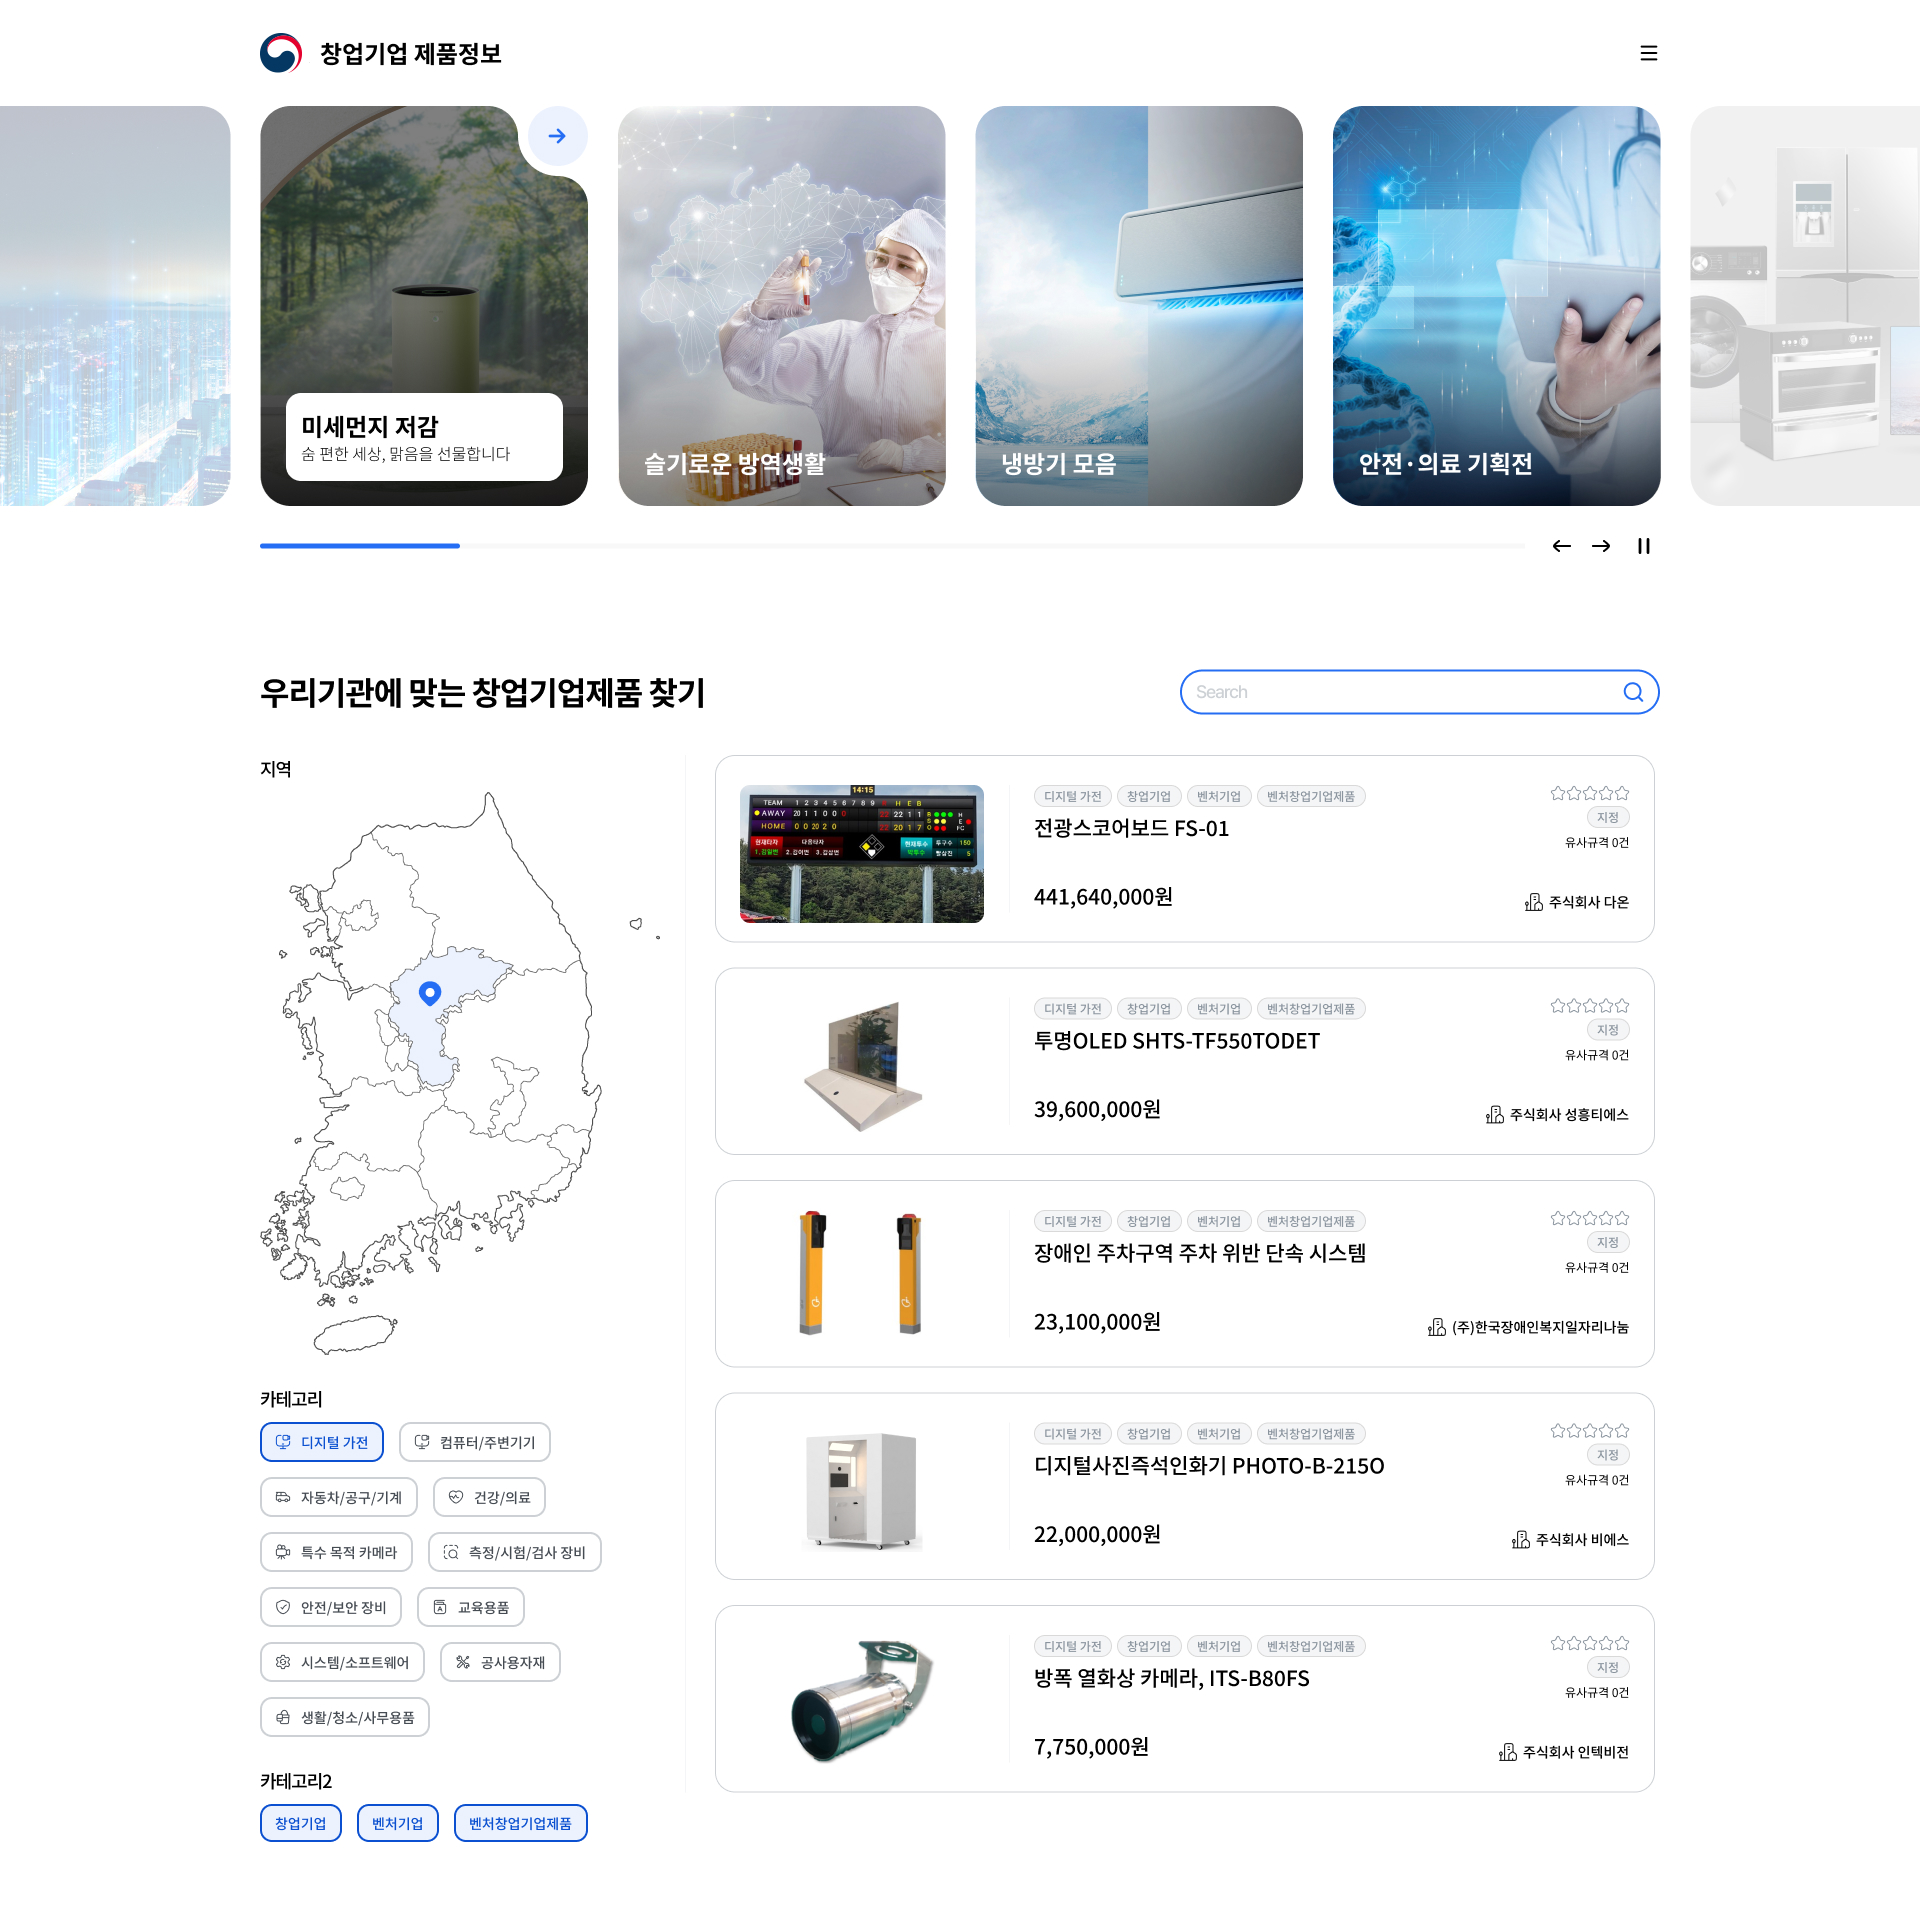Click the site logo emblem
The width and height of the screenshot is (1920, 1913).
281,53
